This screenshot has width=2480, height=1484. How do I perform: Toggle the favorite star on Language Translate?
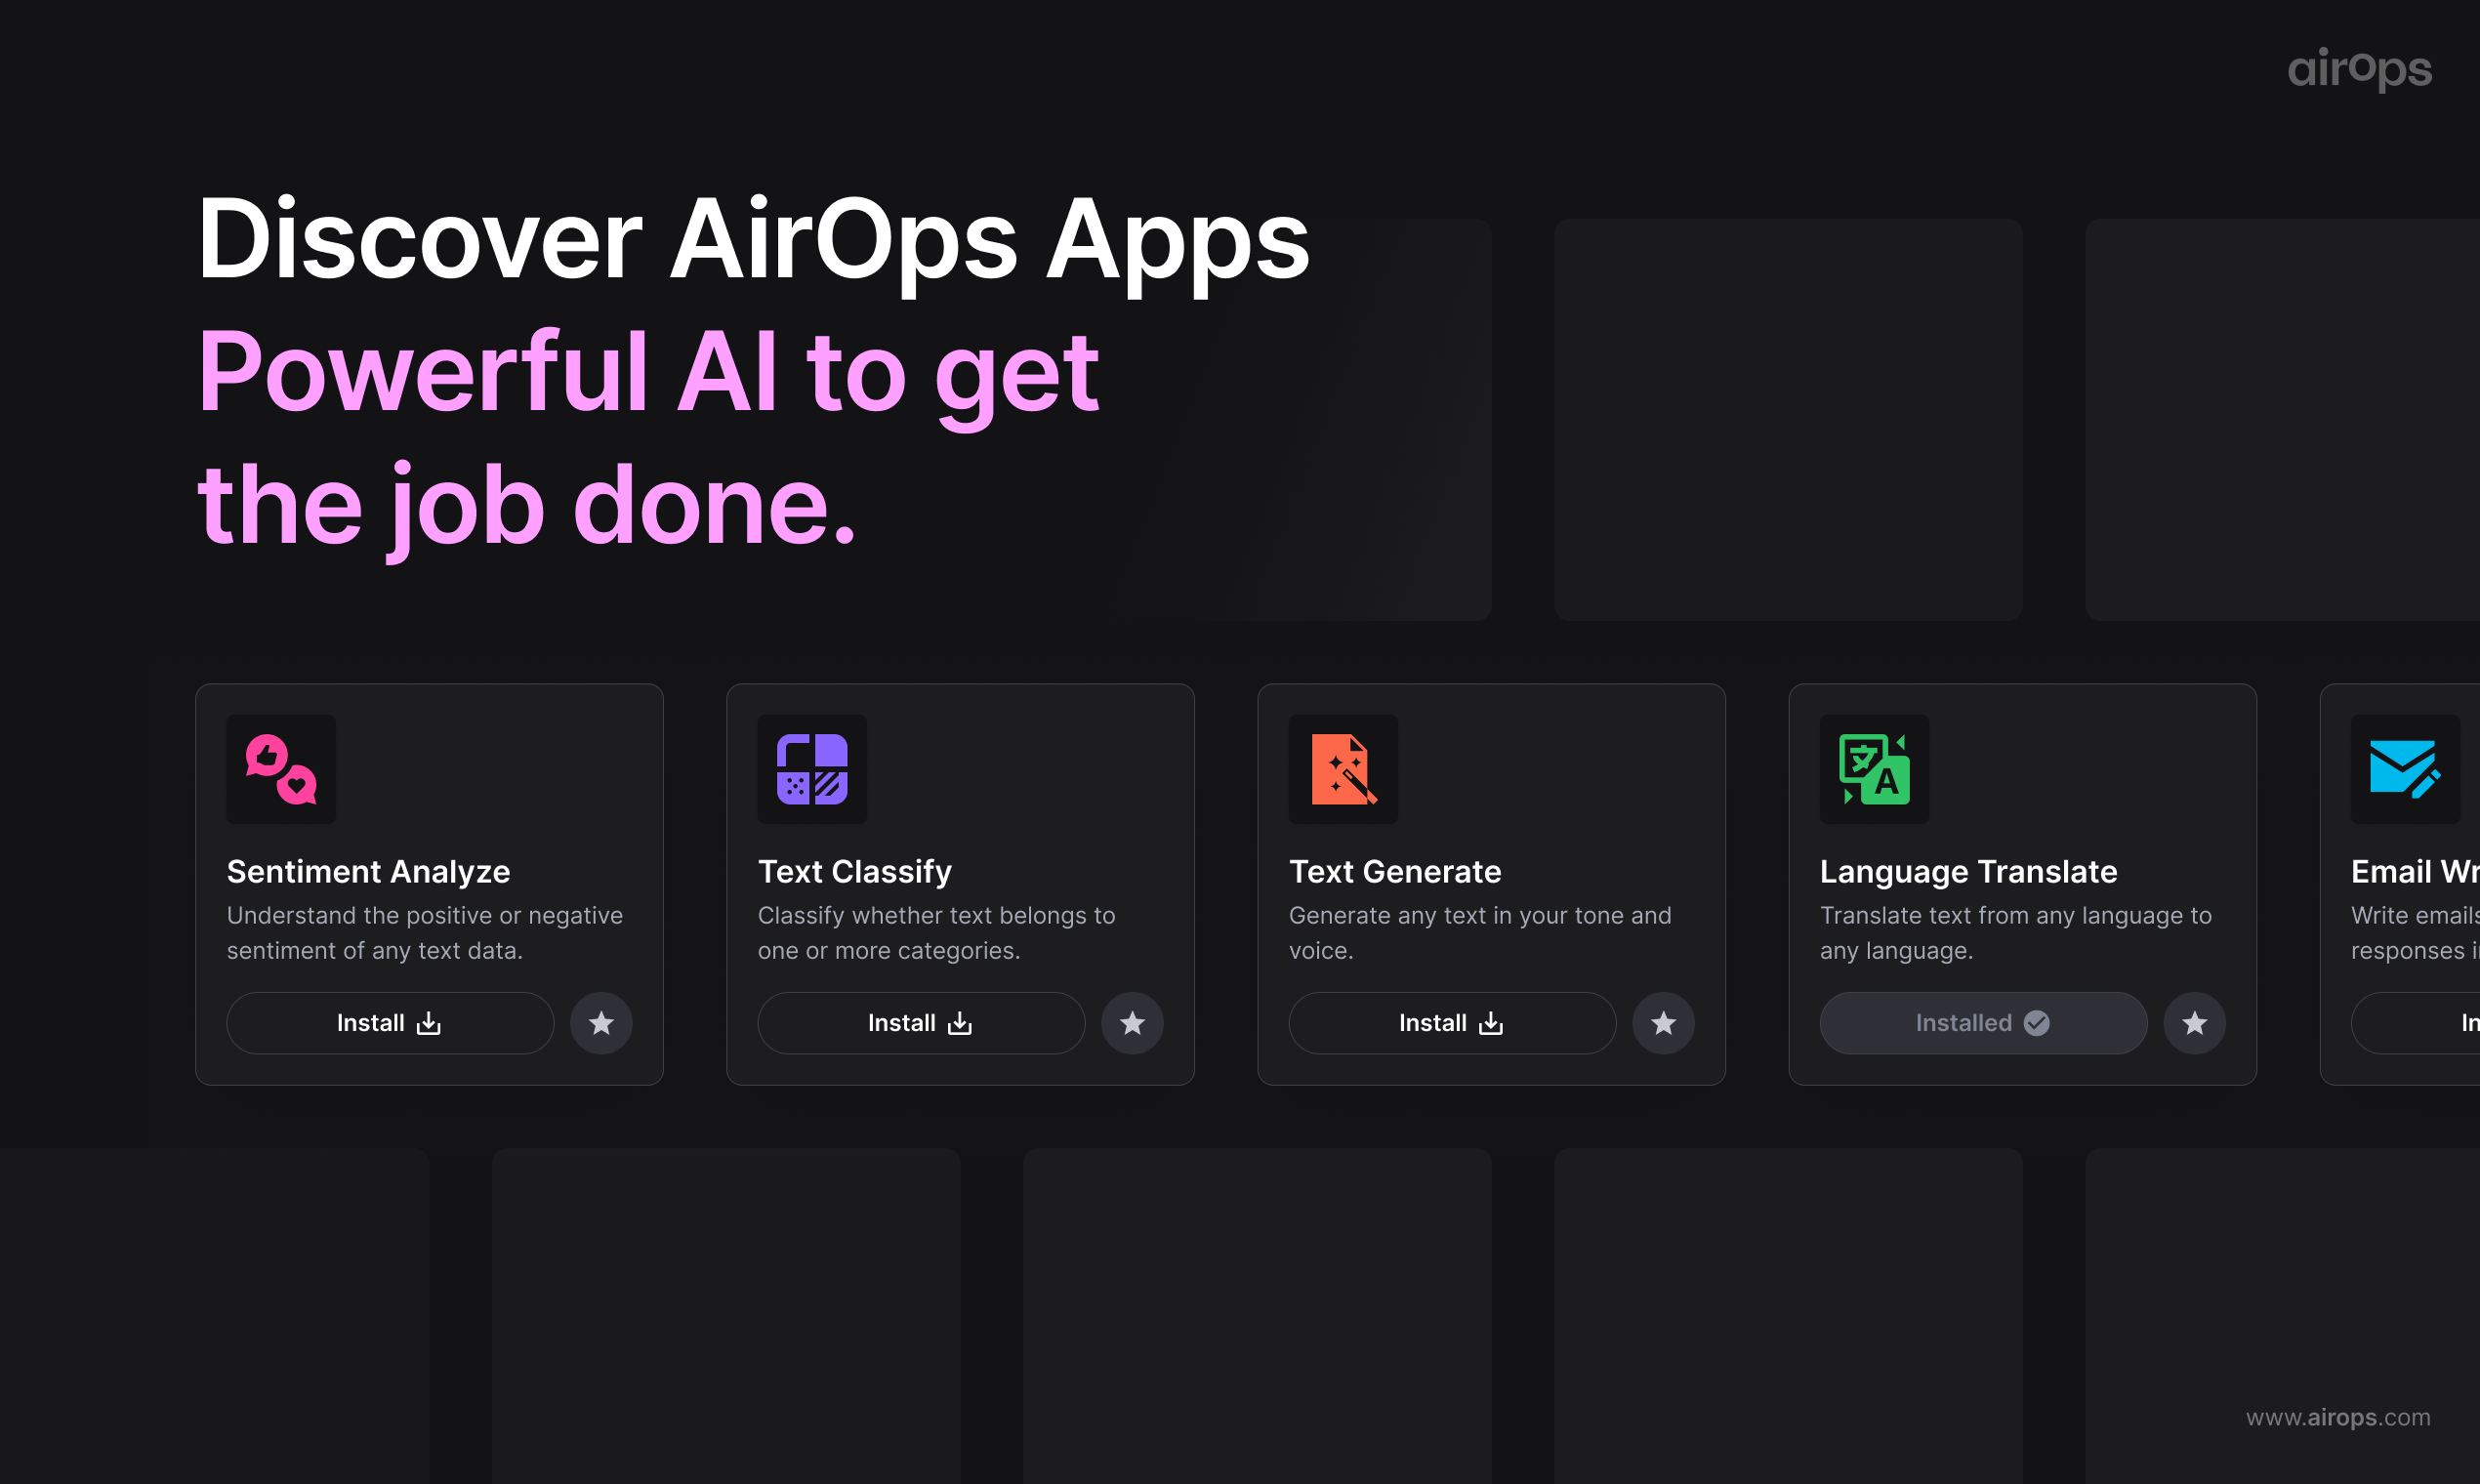click(x=2195, y=1023)
